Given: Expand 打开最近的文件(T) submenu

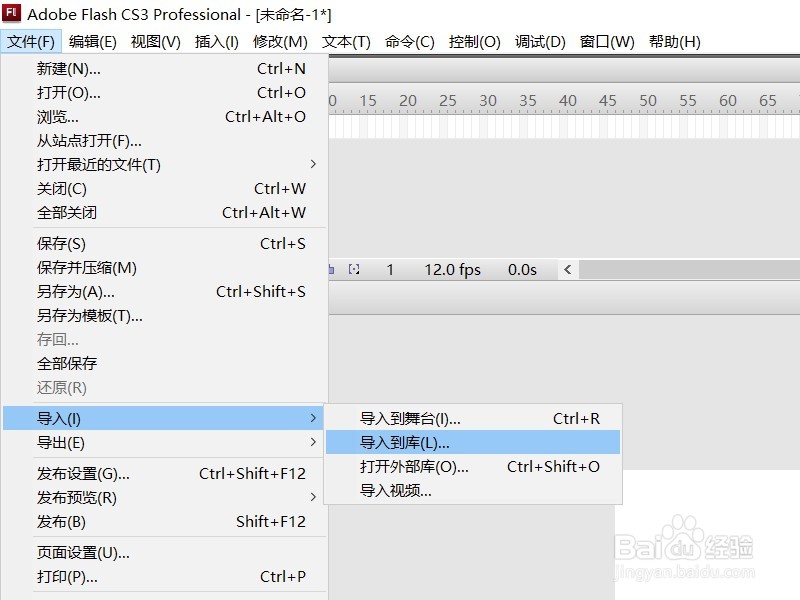Looking at the screenshot, I should coord(164,164).
